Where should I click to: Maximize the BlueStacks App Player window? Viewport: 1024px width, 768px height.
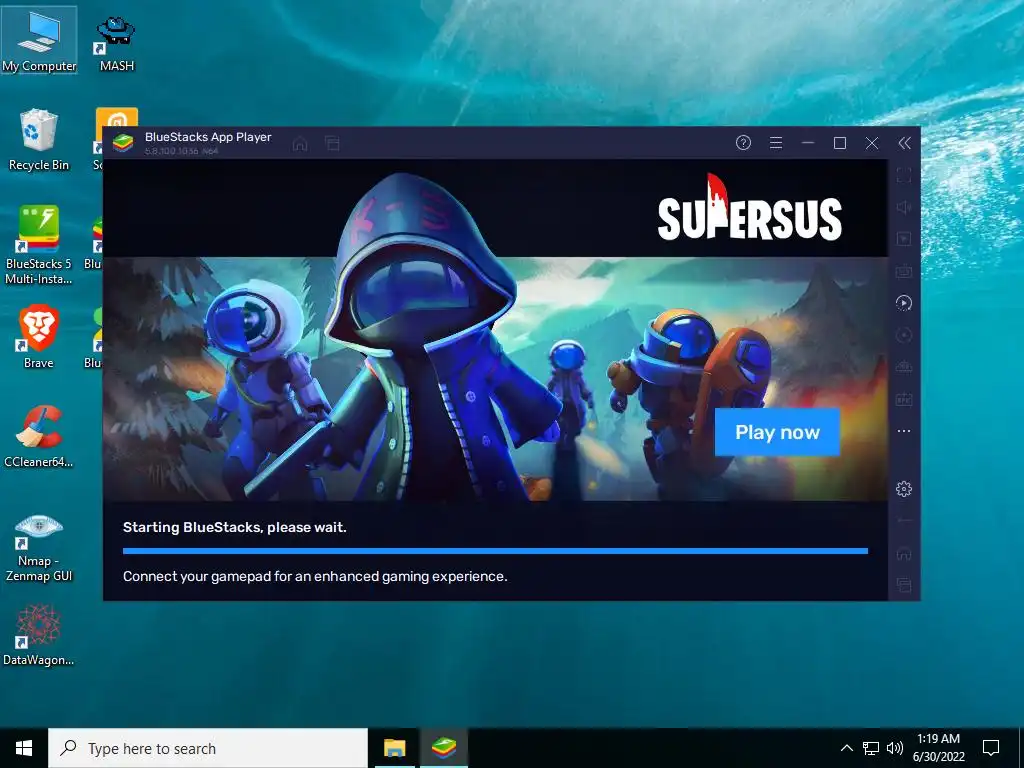(840, 143)
